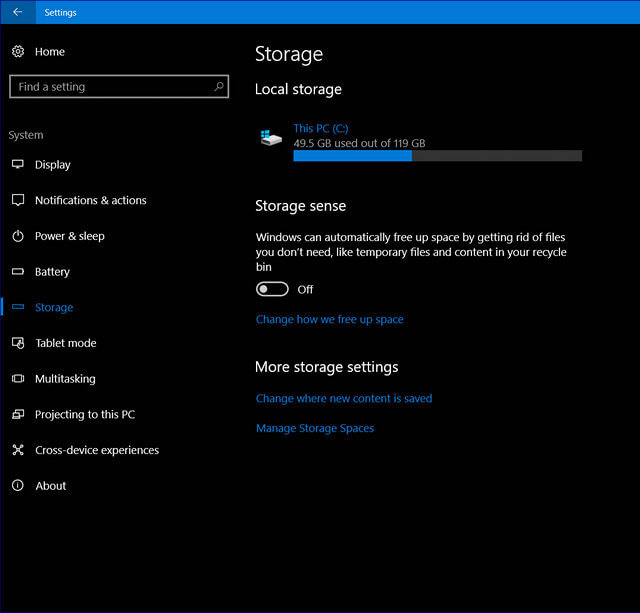The width and height of the screenshot is (640, 613).
Task: Open the About page
Action: (50, 486)
